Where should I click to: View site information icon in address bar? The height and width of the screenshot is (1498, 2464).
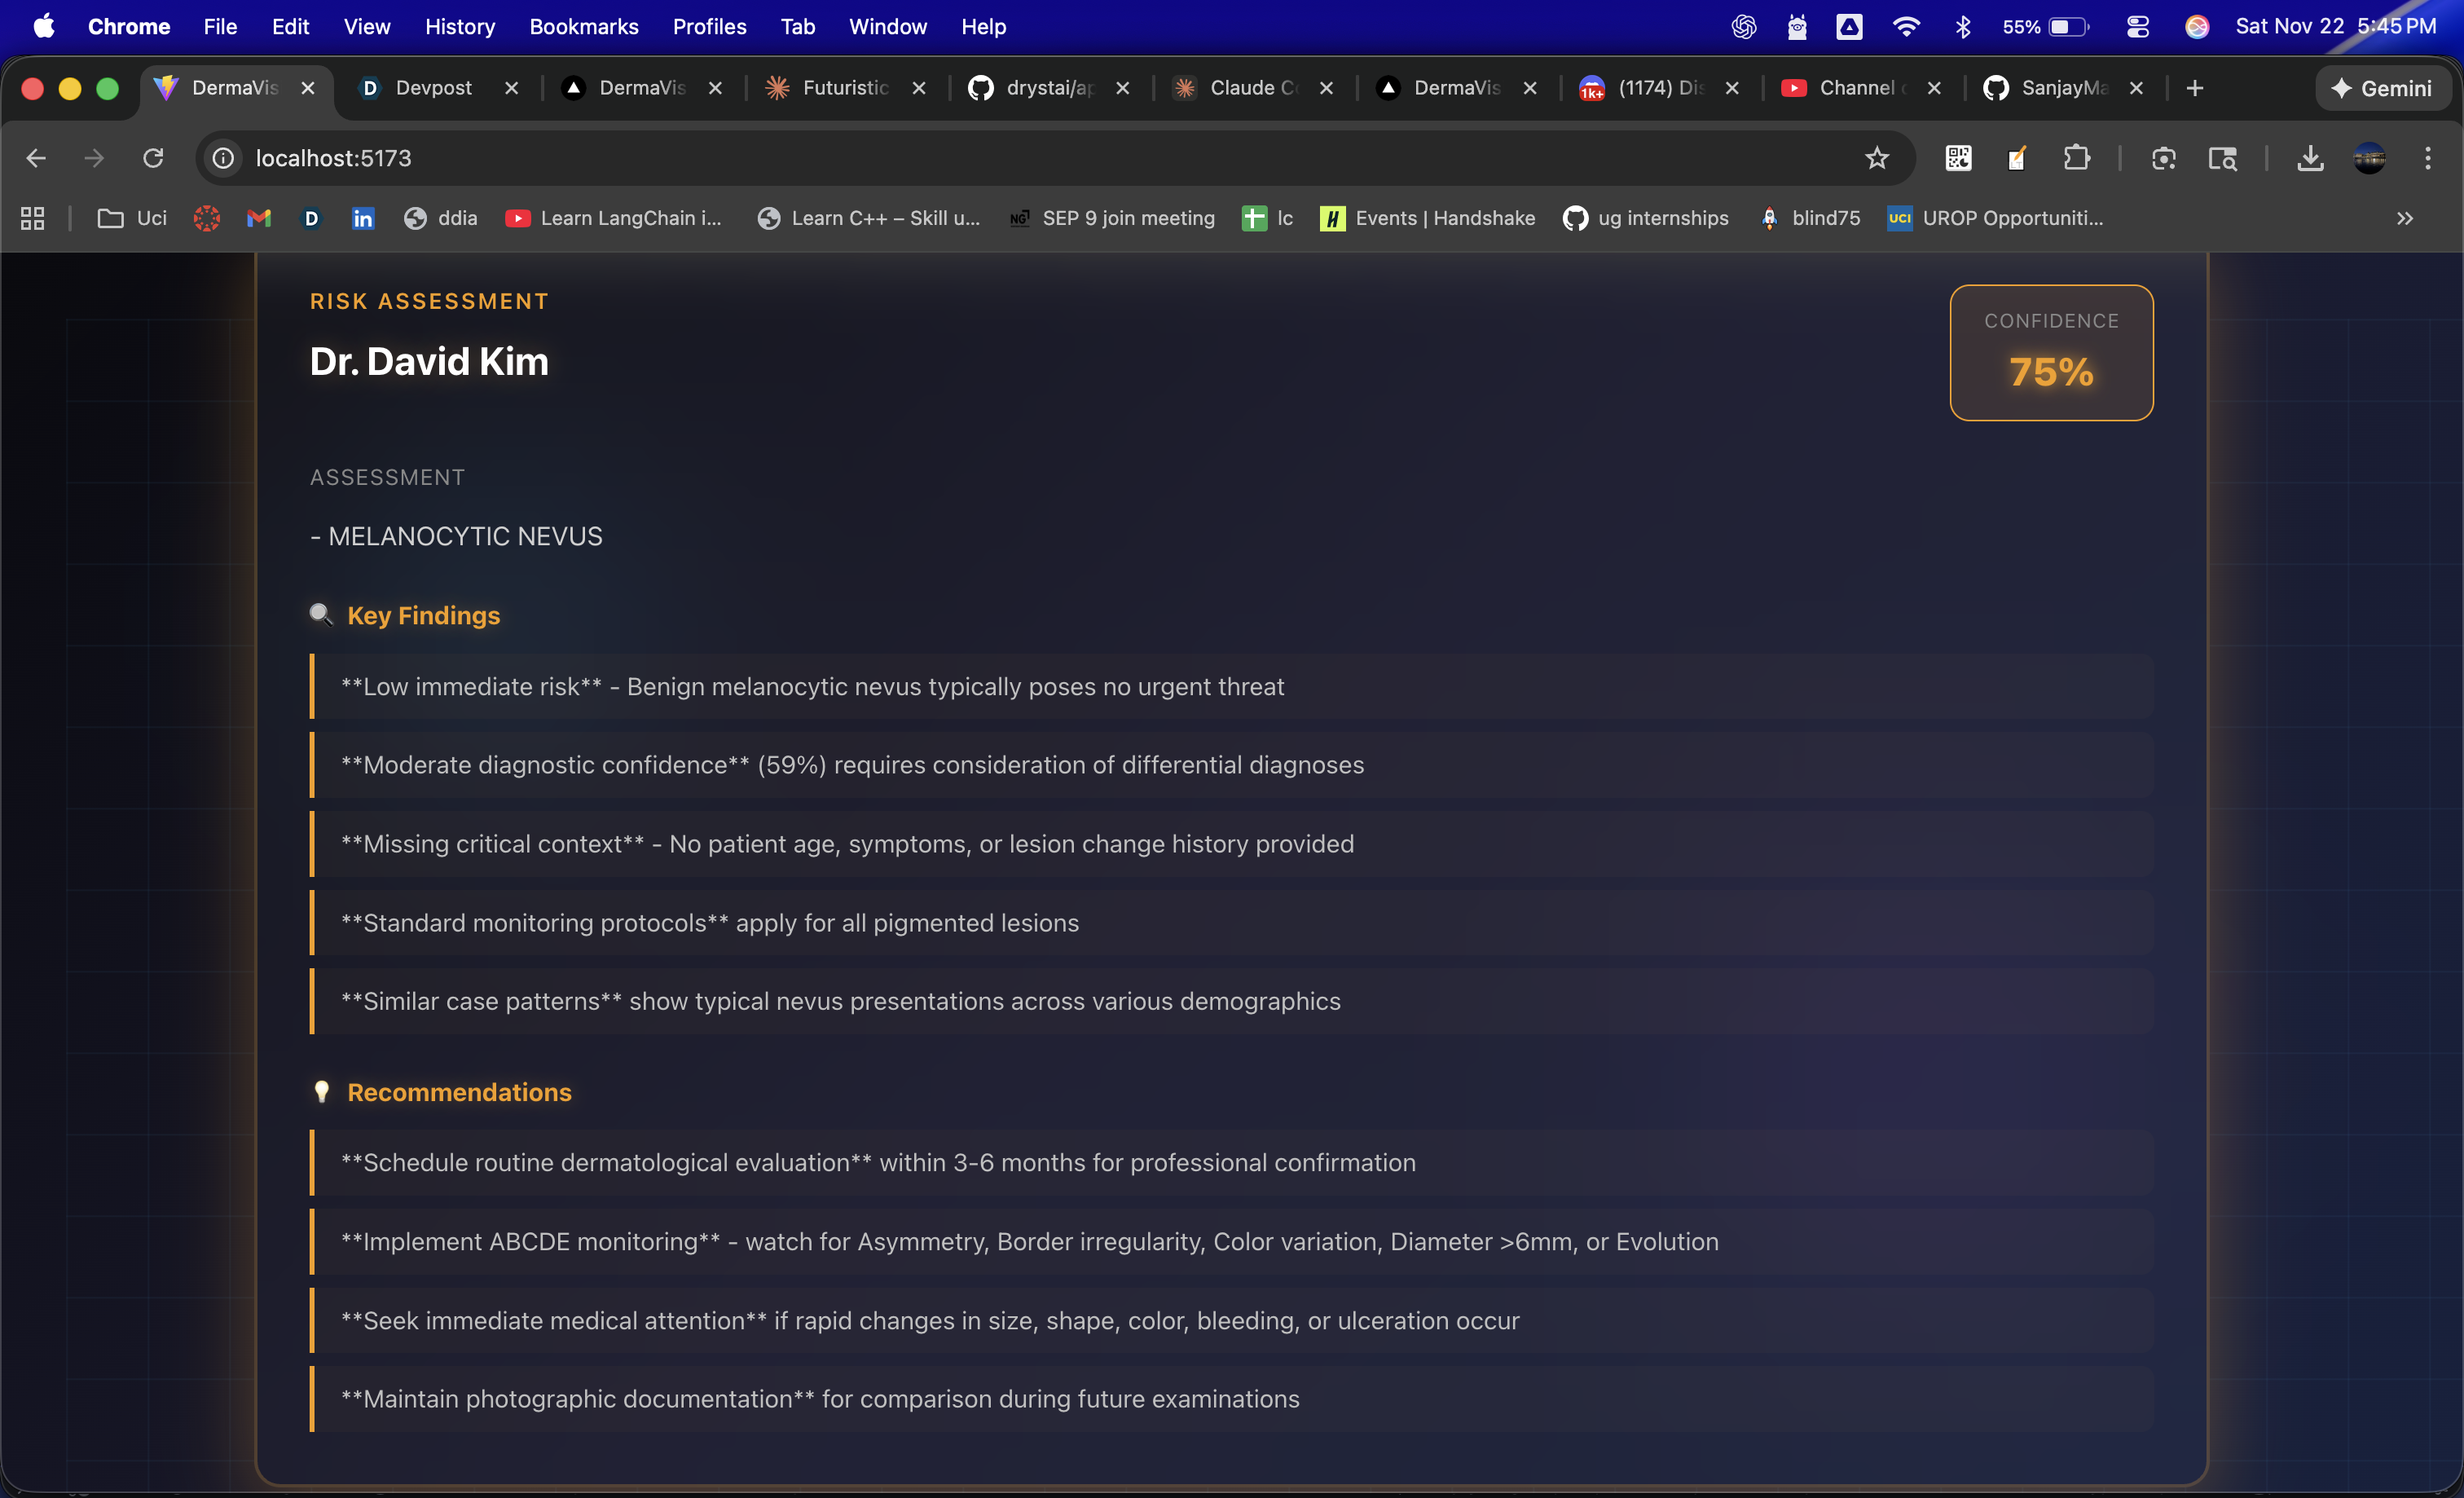click(224, 158)
